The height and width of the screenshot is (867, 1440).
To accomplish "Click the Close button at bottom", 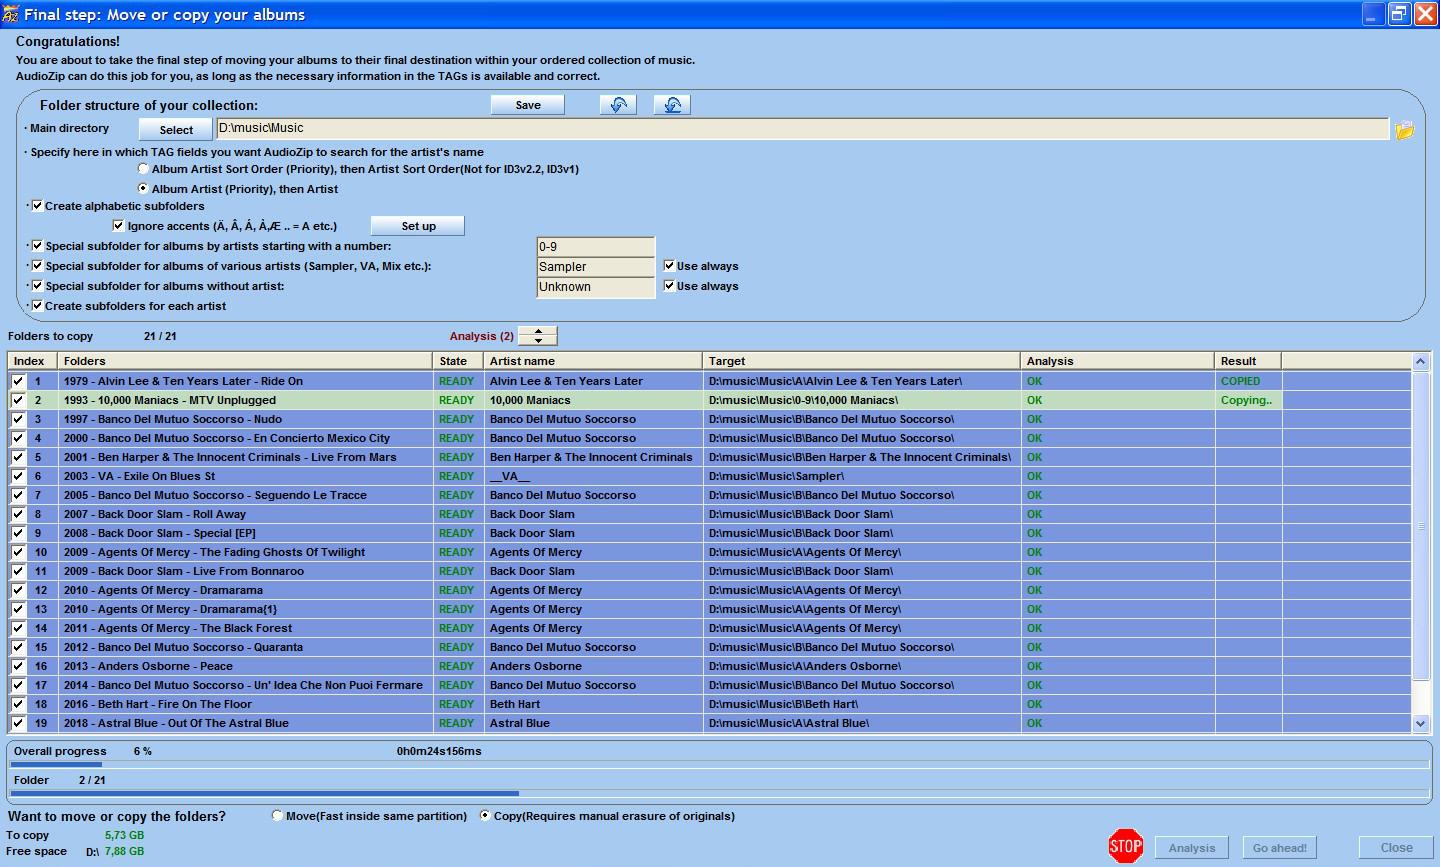I will [1396, 848].
